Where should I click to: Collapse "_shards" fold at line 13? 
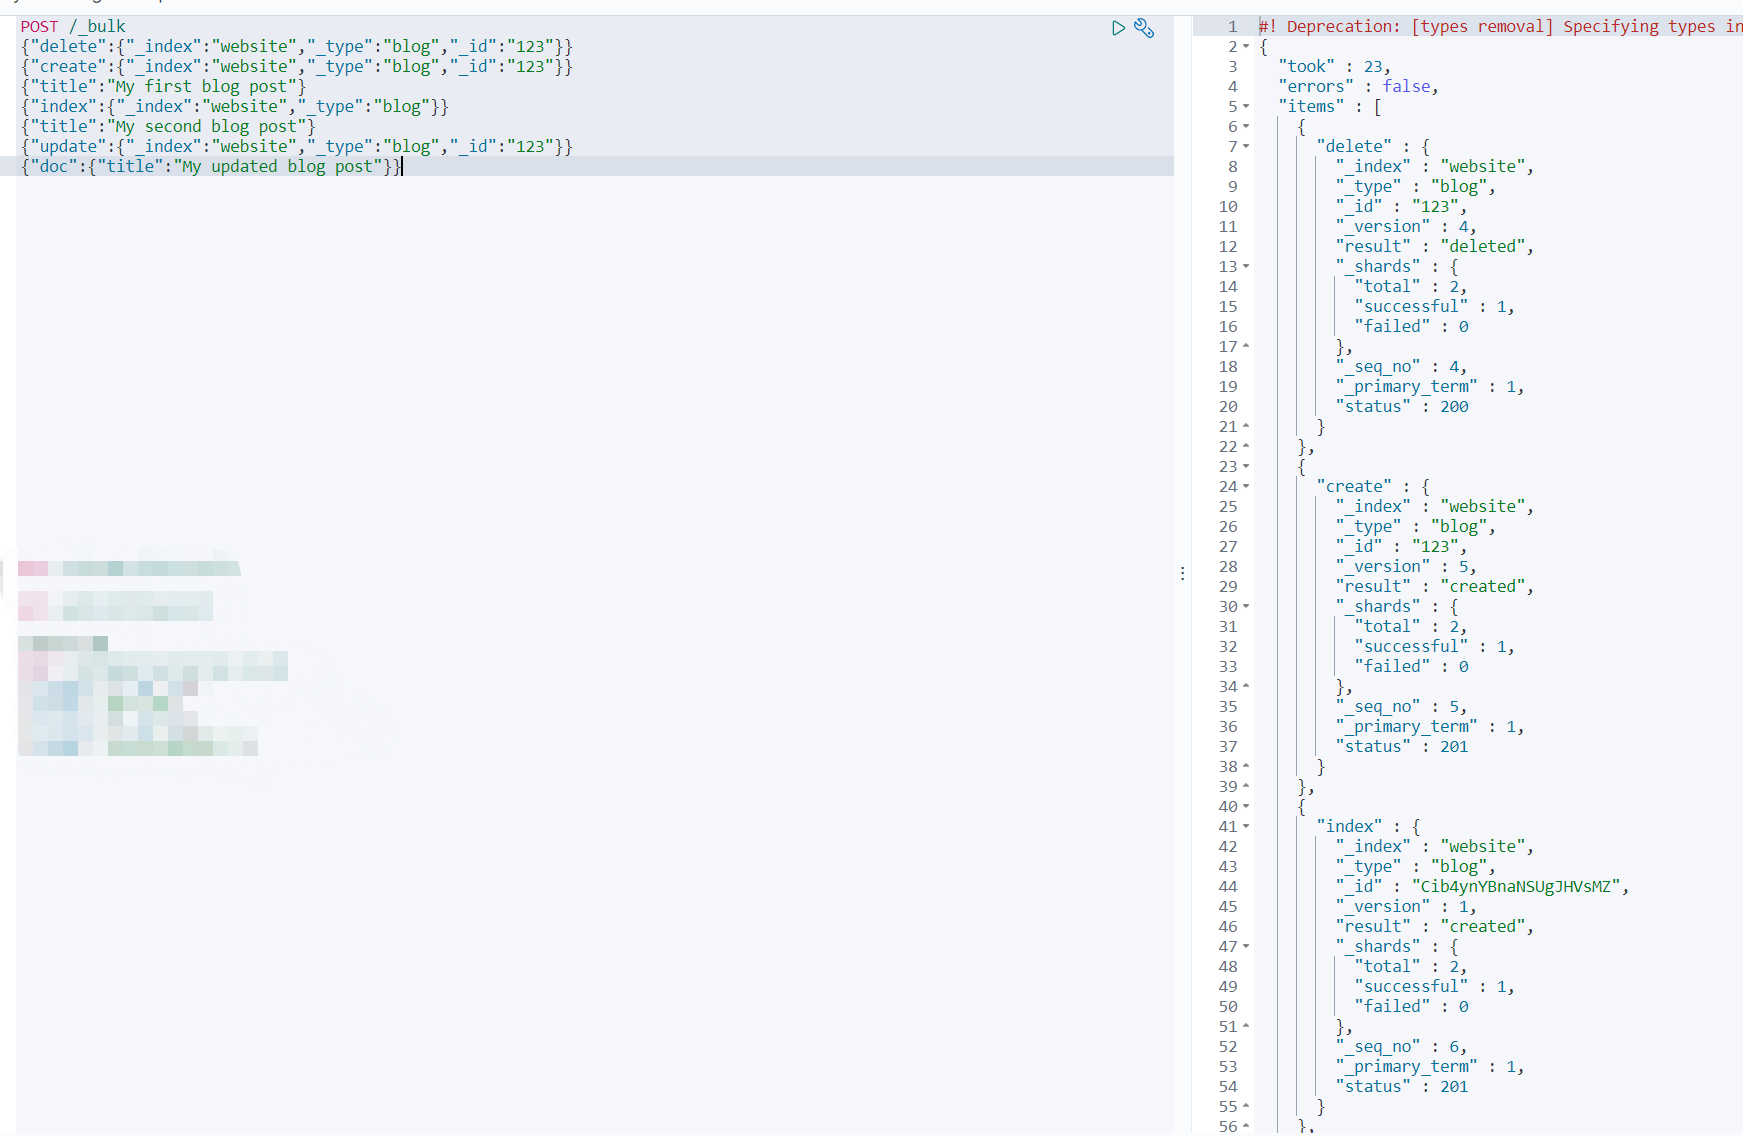1246,266
